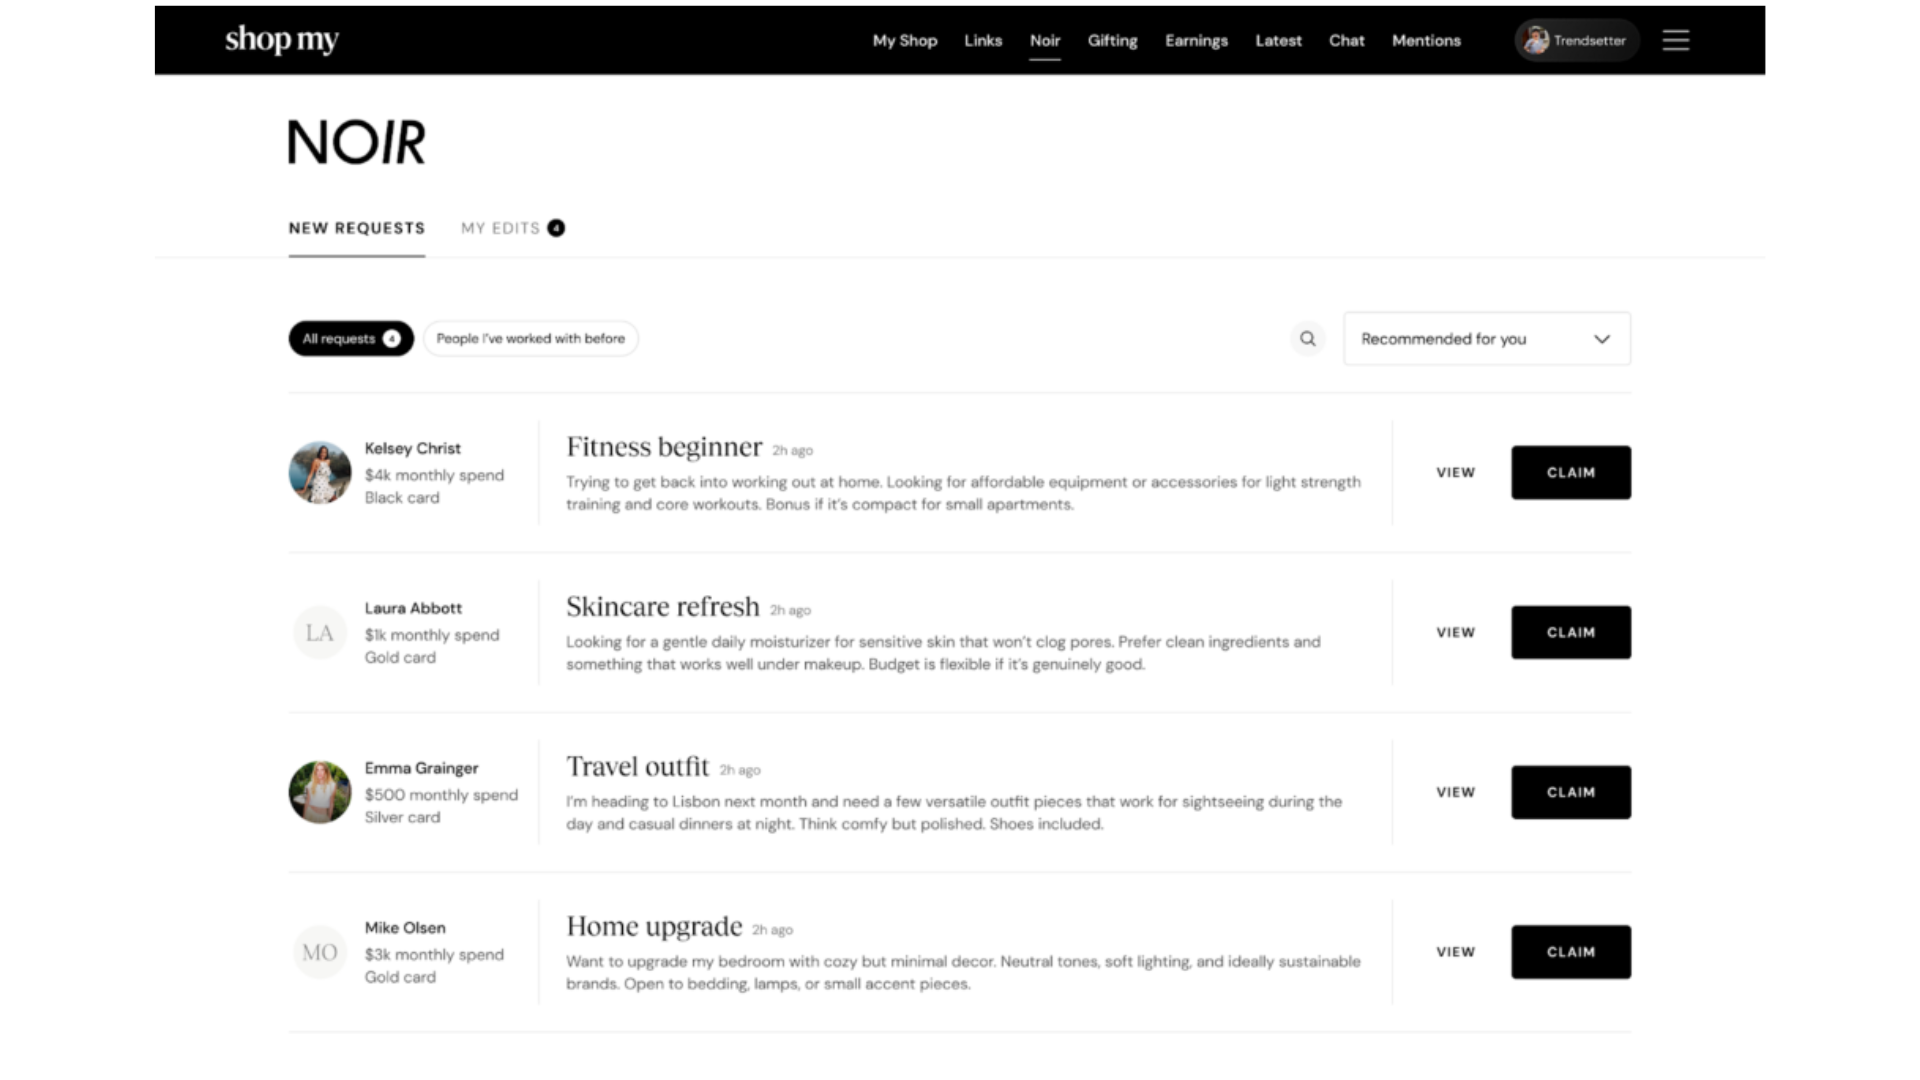Screen dimensions: 1920x1080
Task: Click Mike Olsen's MO initials avatar
Action: pyautogui.click(x=320, y=952)
